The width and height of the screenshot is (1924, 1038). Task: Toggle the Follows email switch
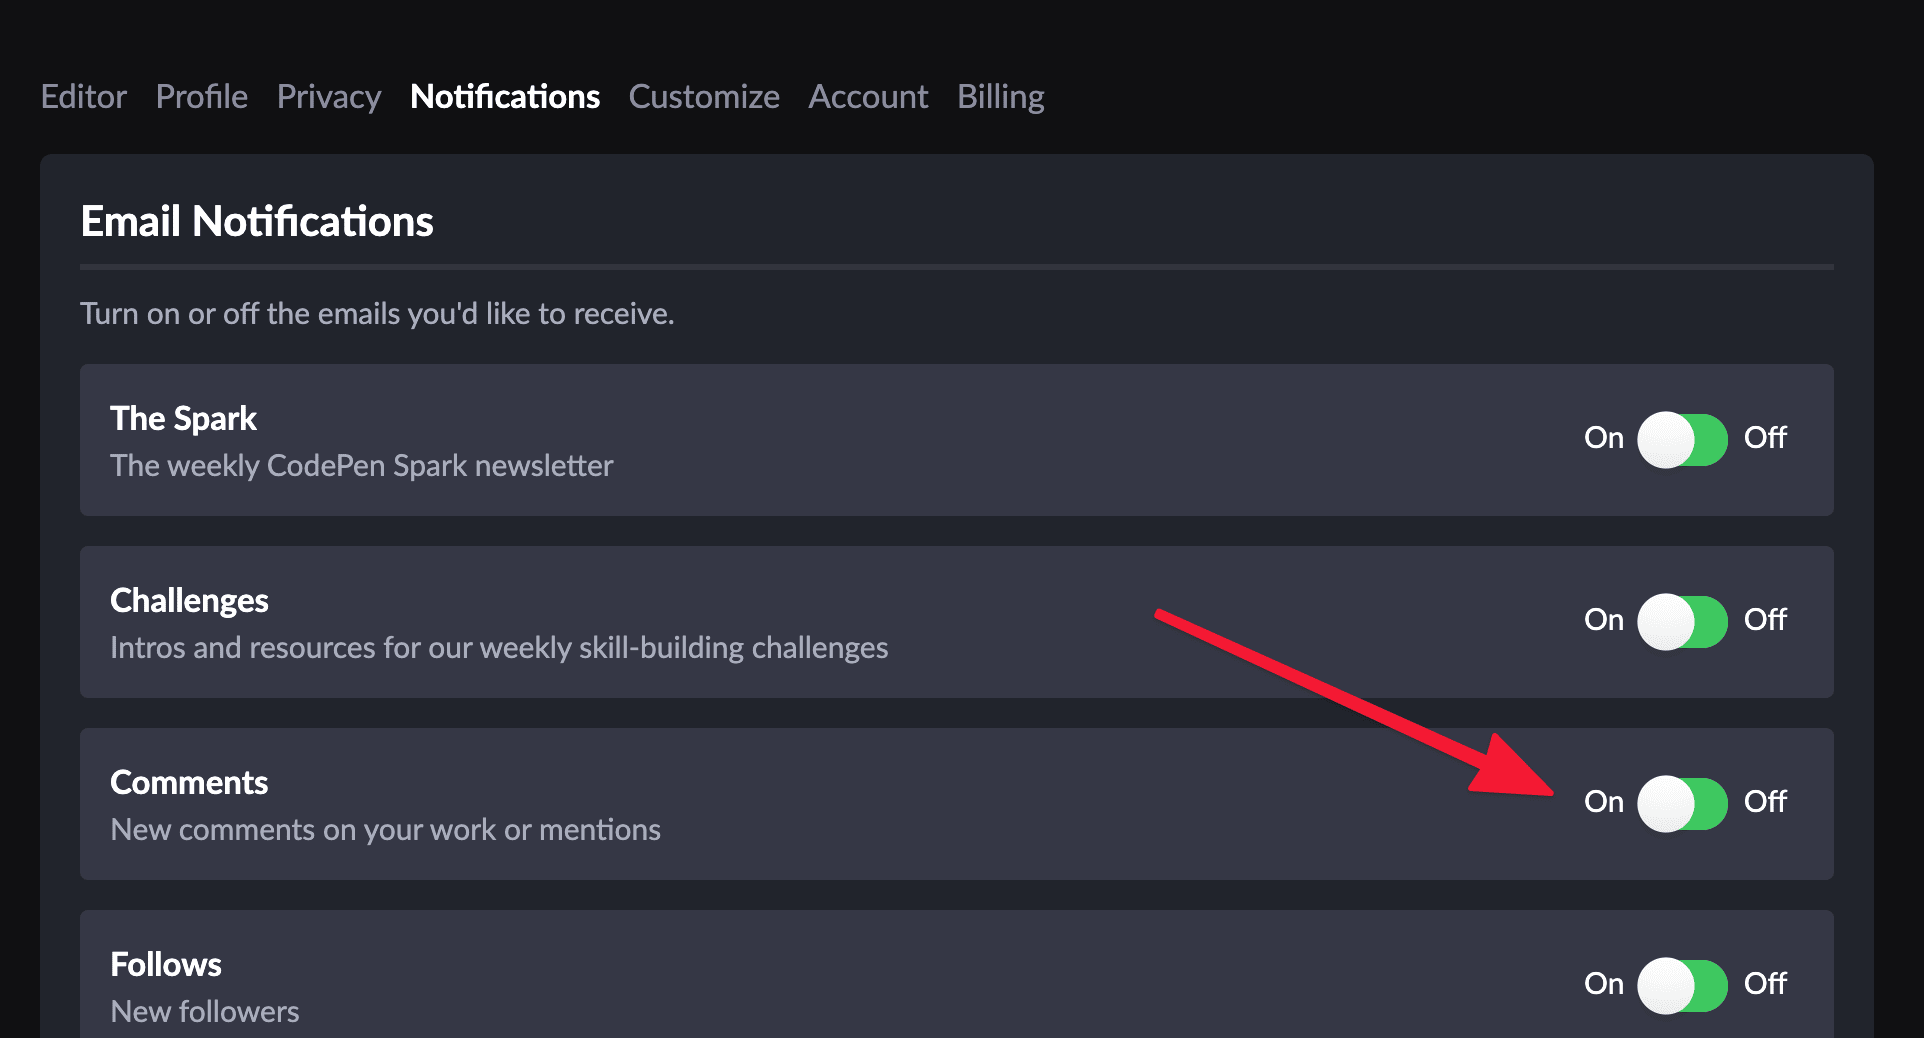[x=1682, y=986]
